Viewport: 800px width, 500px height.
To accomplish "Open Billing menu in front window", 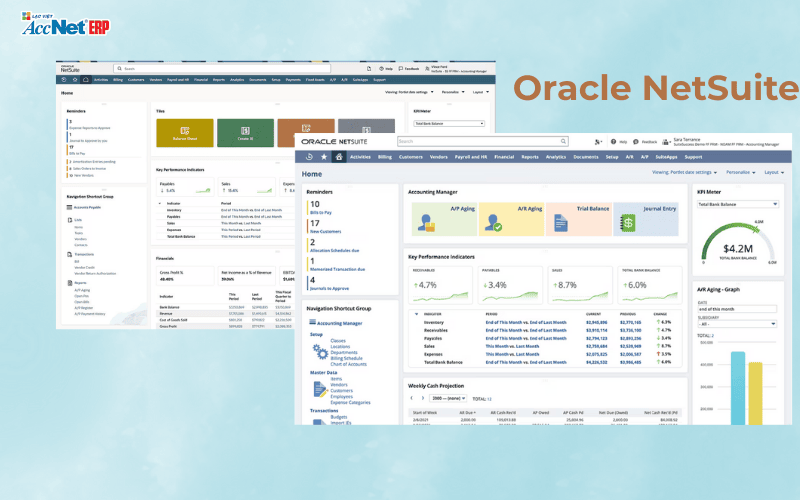I will click(x=385, y=157).
